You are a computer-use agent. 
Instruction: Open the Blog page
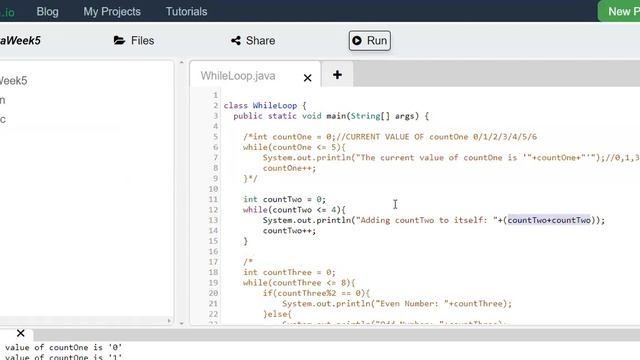[47, 11]
